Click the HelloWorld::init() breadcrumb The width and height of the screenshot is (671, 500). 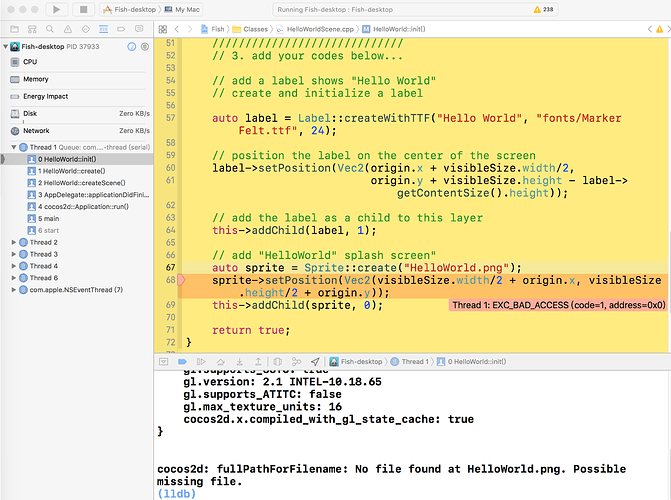(x=394, y=29)
